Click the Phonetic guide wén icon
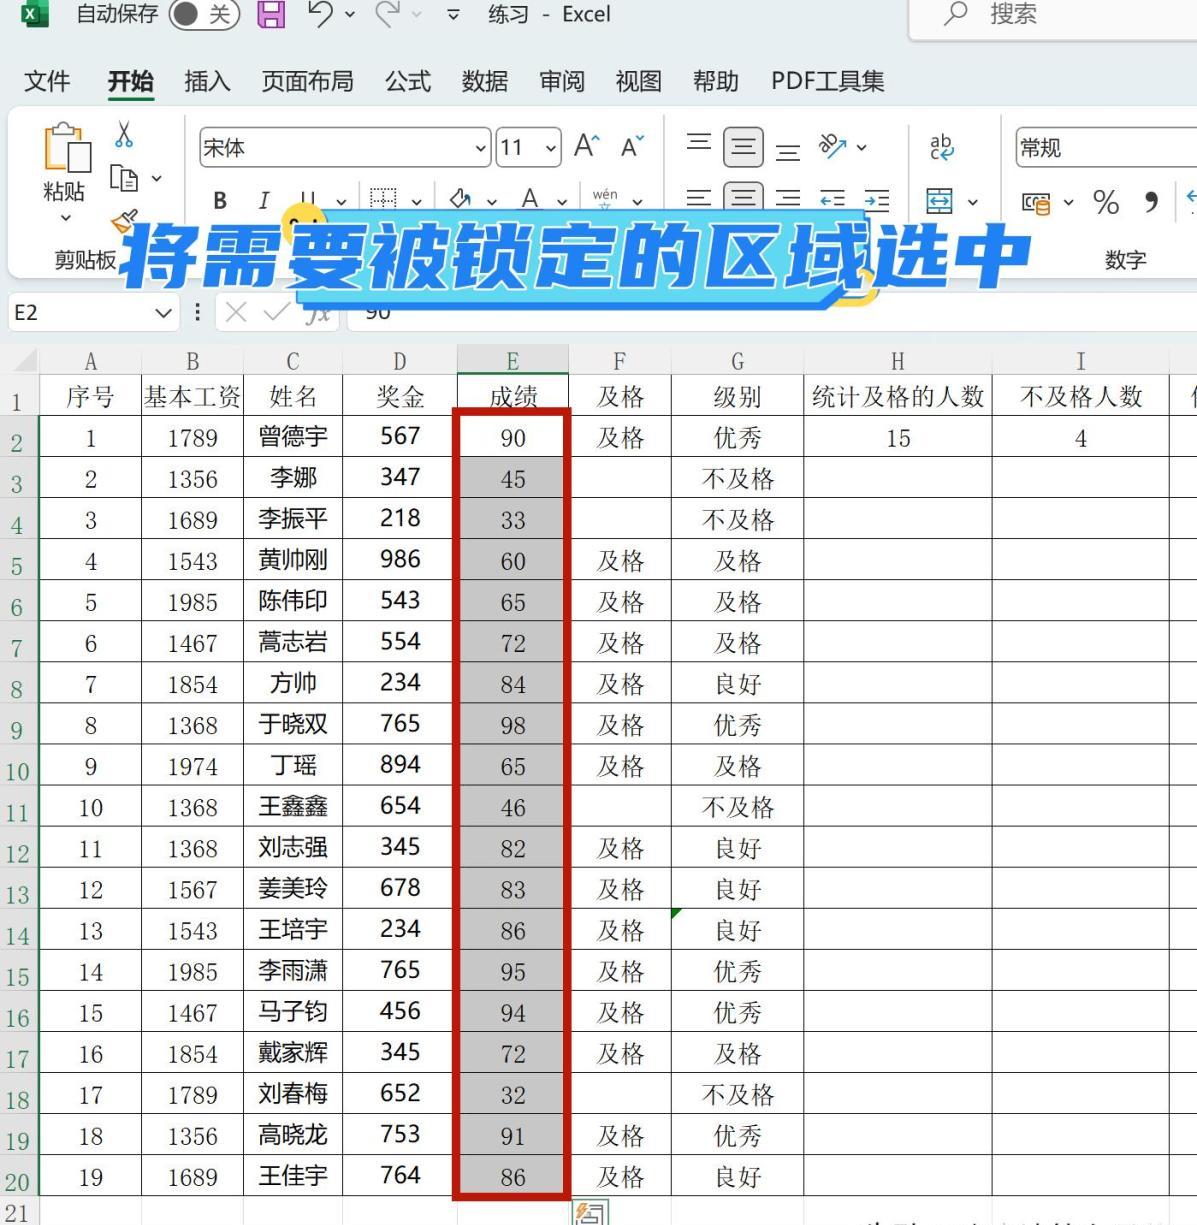Screen dimensions: 1197x1225 605,198
